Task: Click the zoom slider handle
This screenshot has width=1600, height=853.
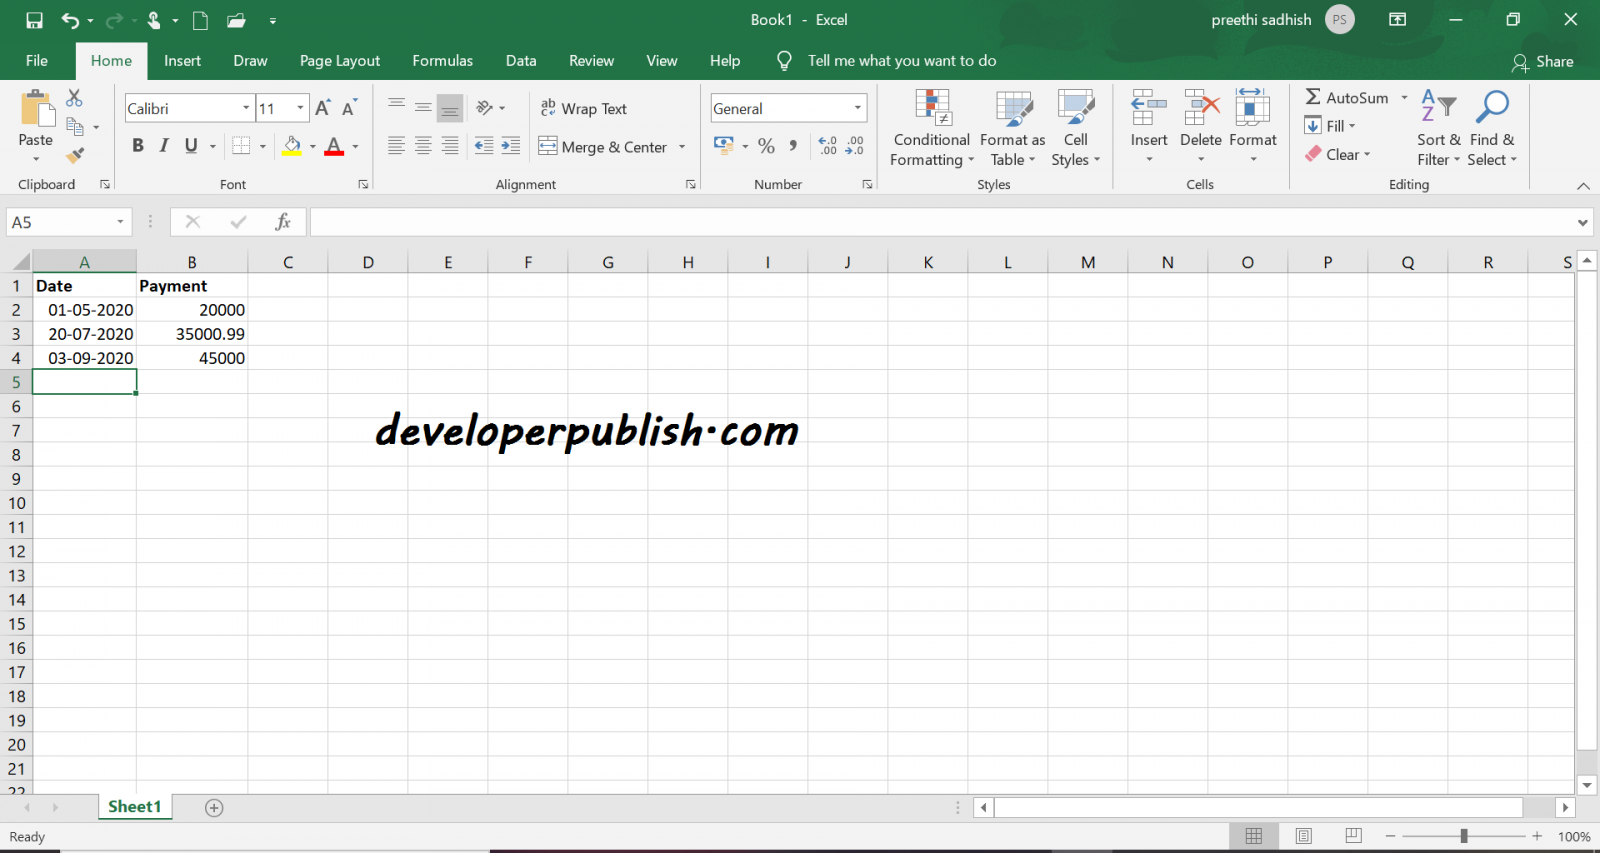Action: click(1463, 836)
